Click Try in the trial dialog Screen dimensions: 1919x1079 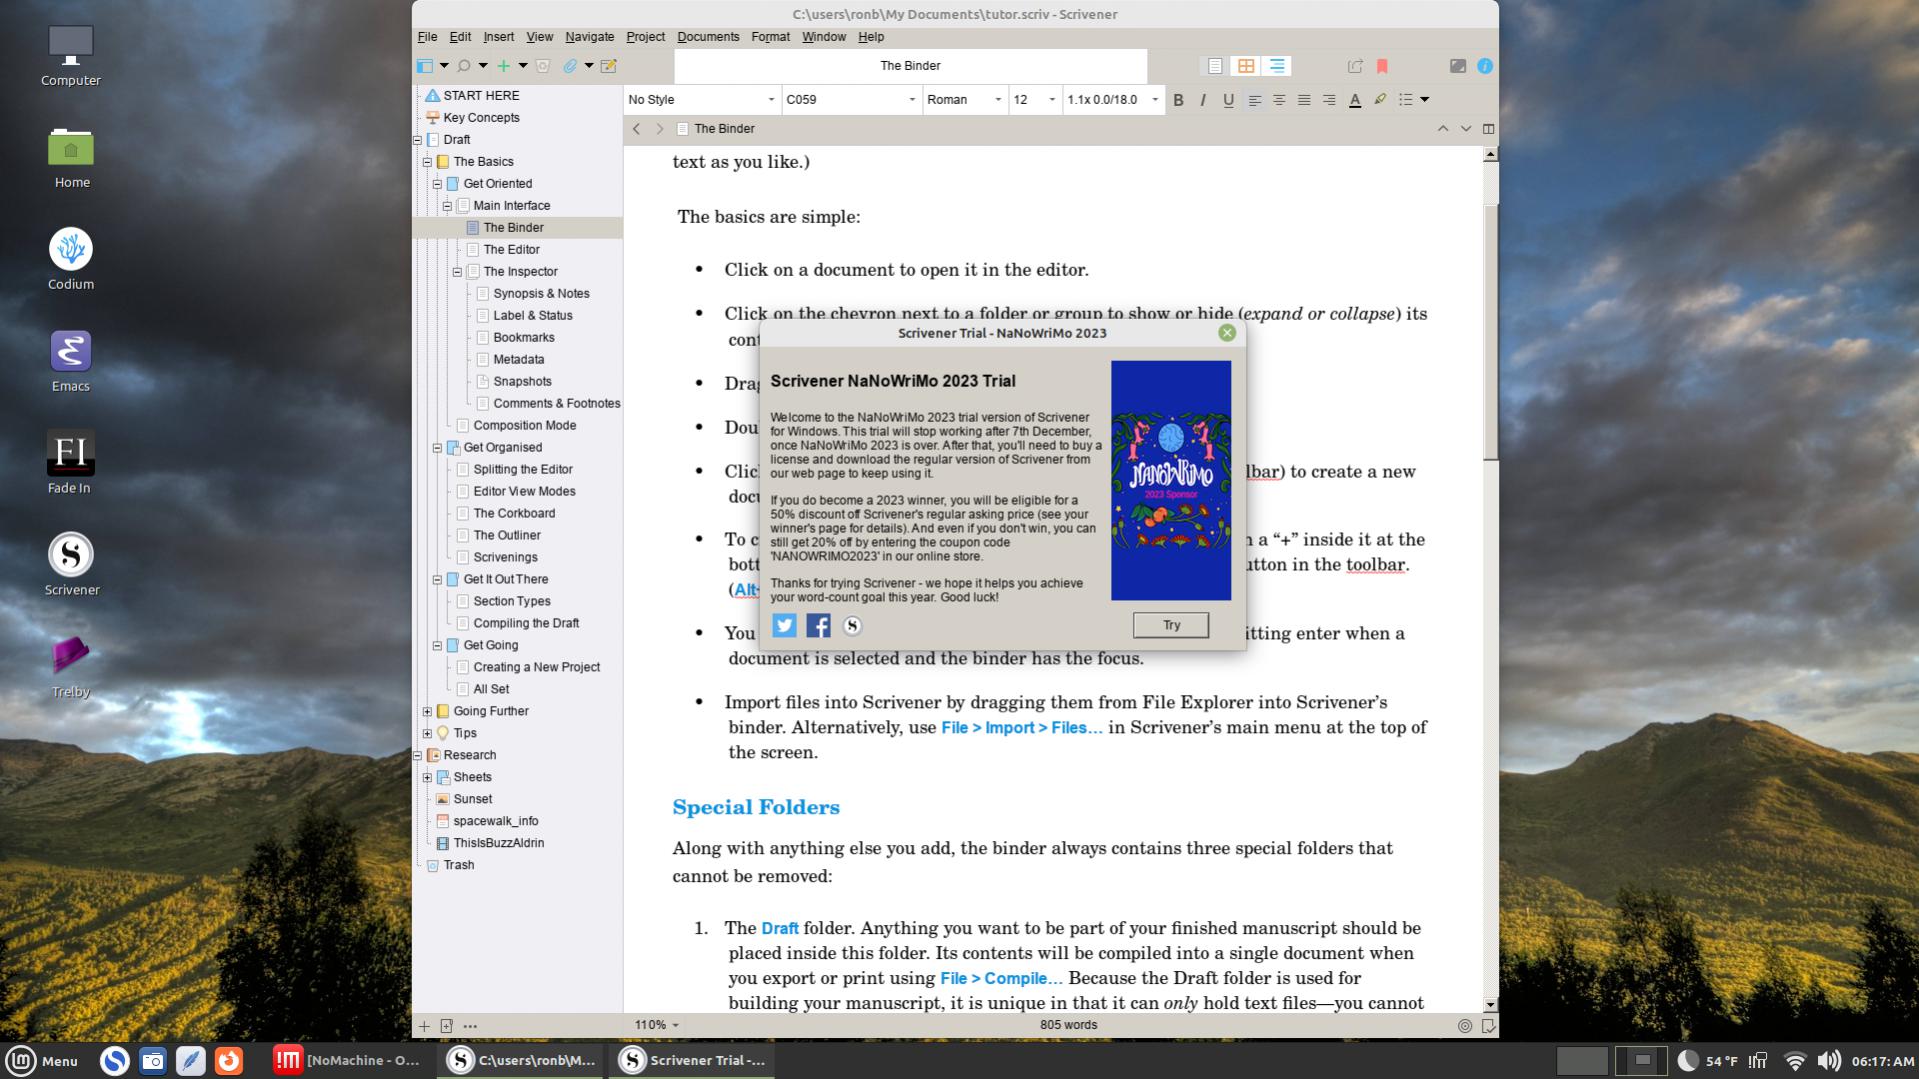pos(1171,626)
